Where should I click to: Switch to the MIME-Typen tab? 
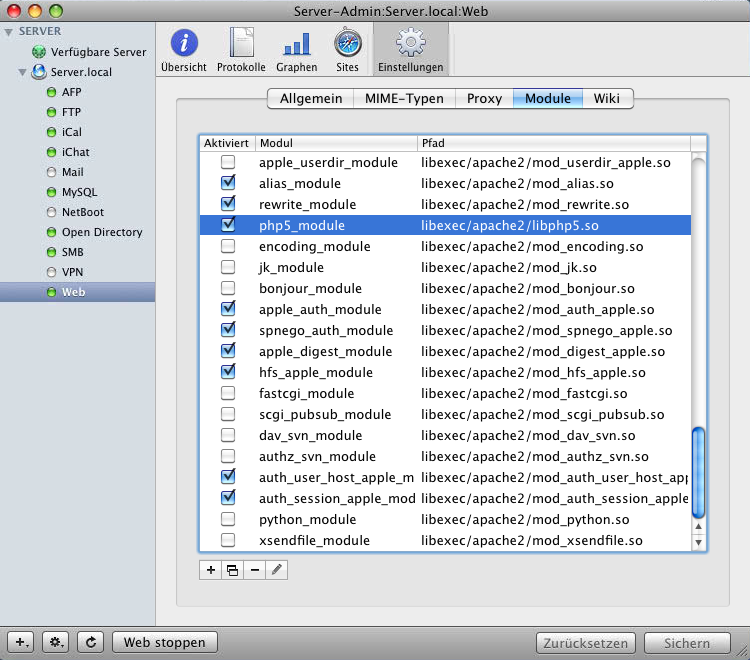(x=403, y=98)
